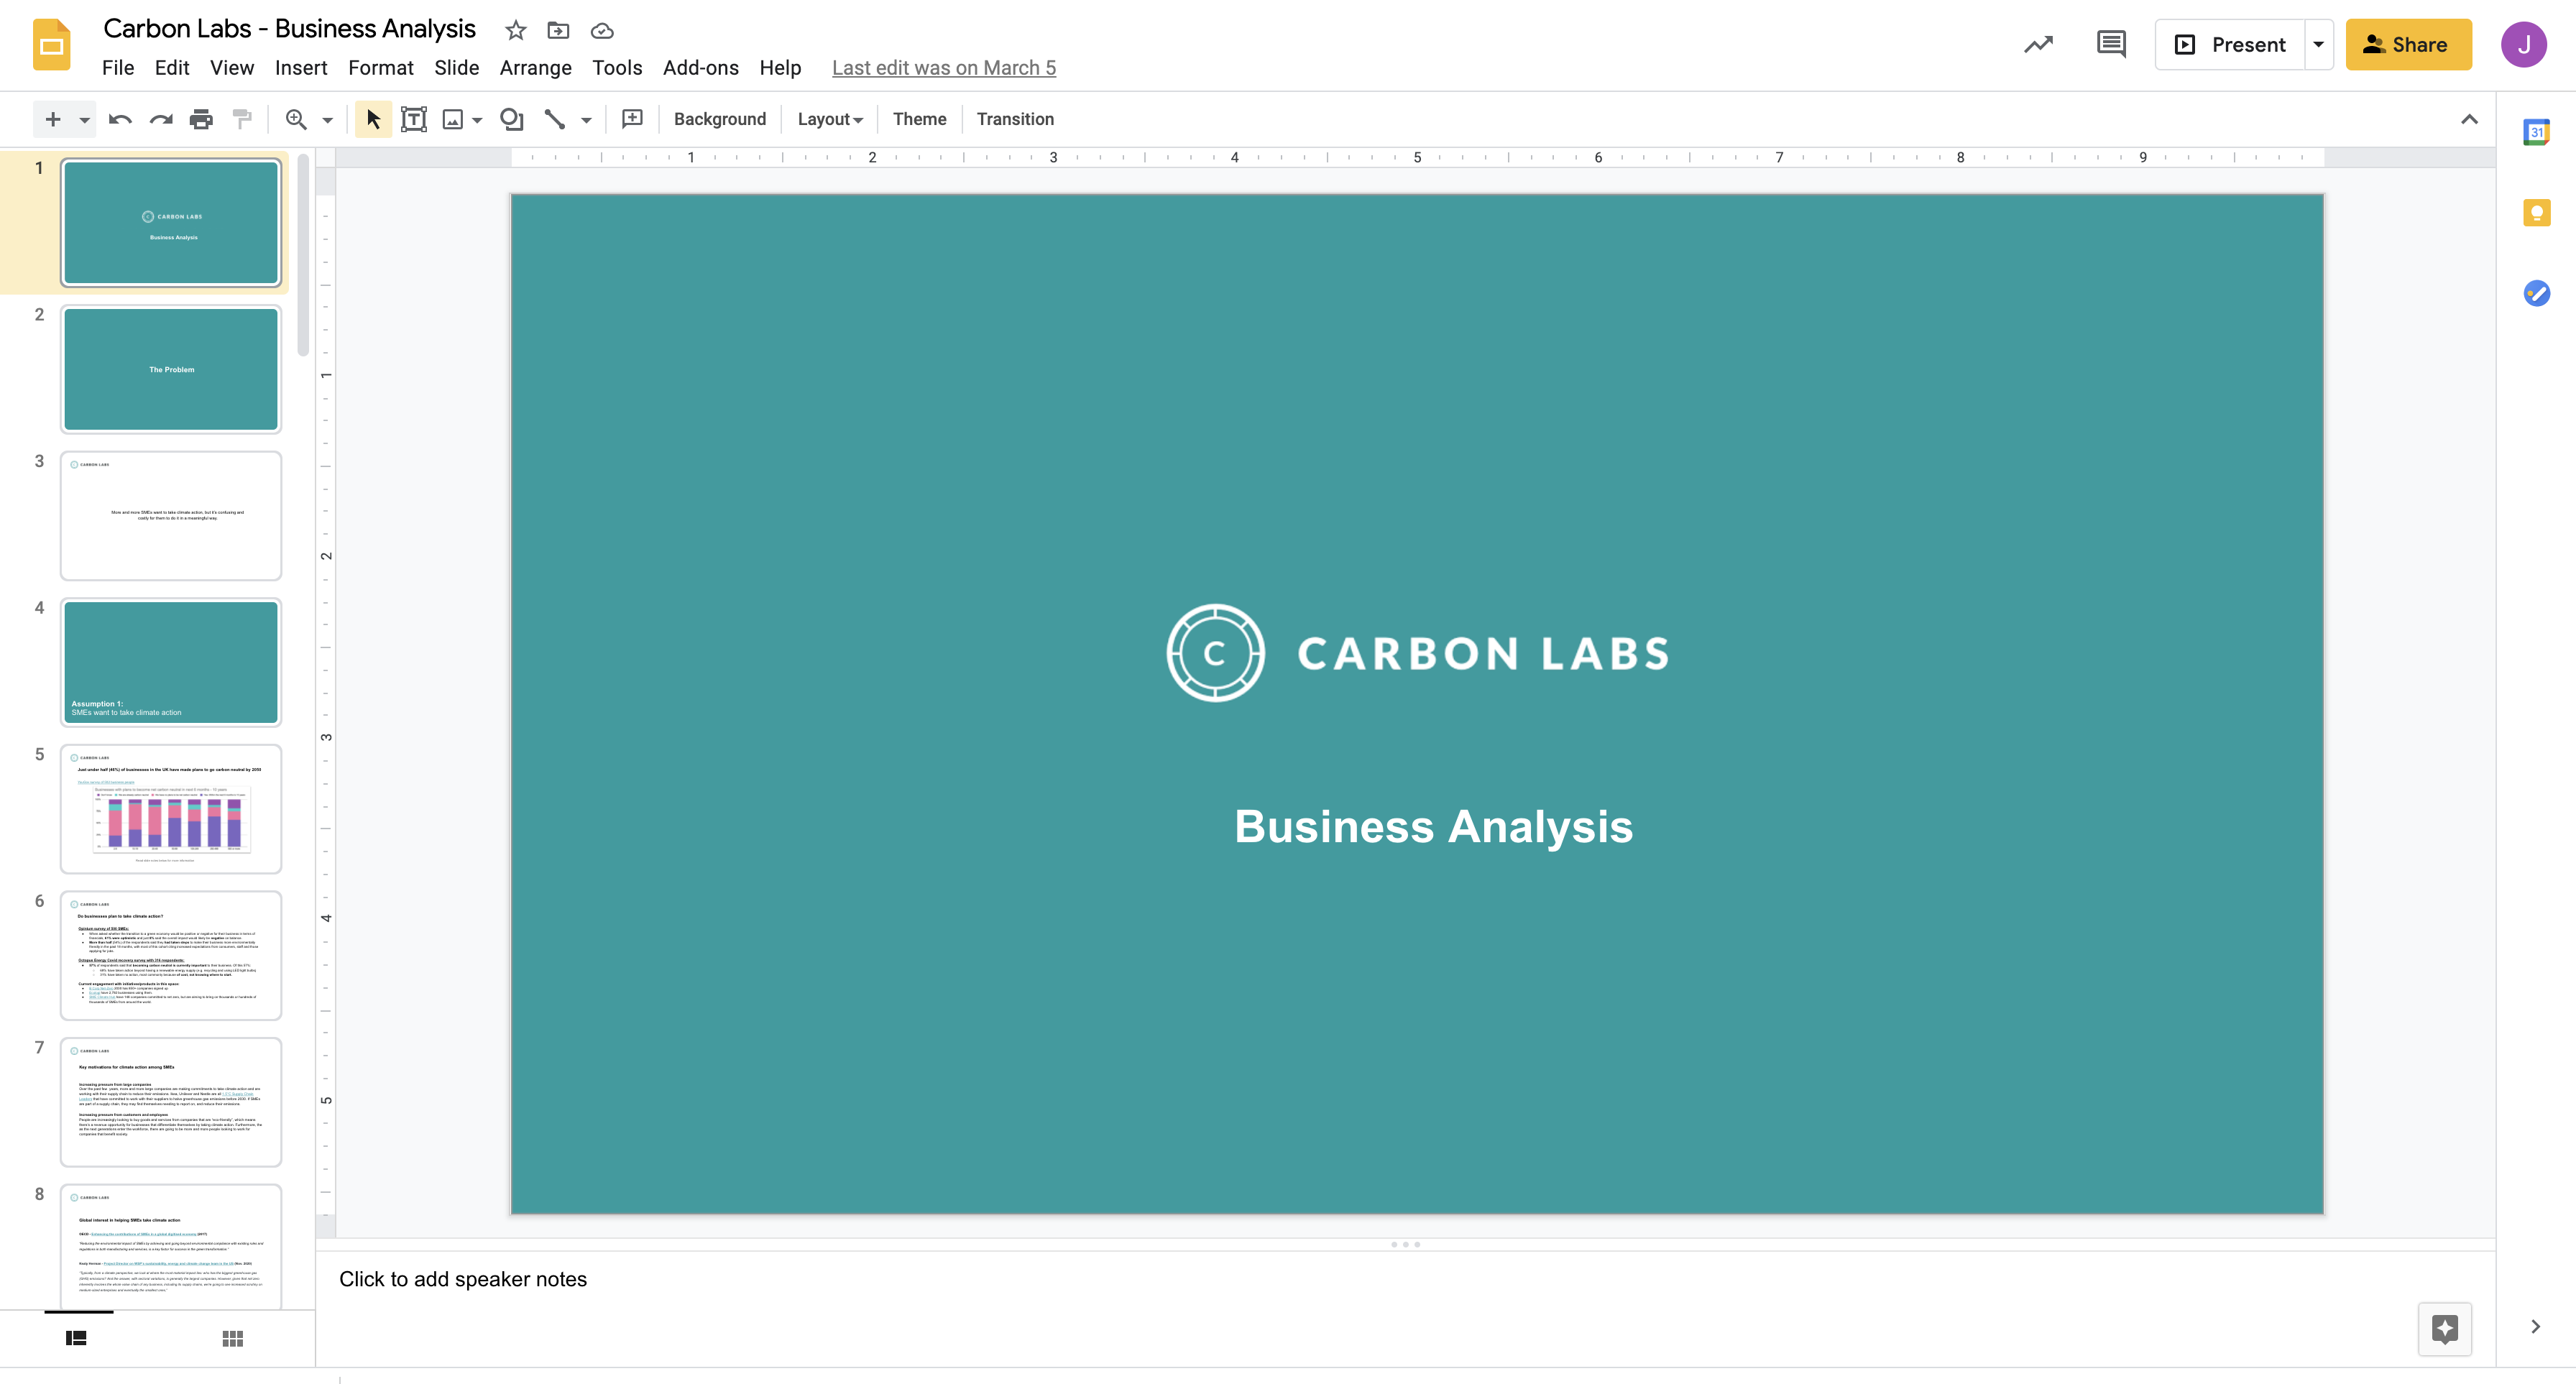This screenshot has height=1384, width=2576.
Task: Open the insert image dropdown arrow
Action: [x=477, y=120]
